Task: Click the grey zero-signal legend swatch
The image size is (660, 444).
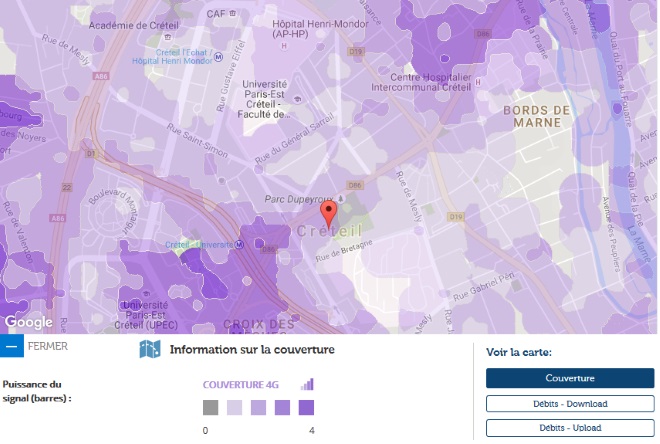Action: click(x=210, y=408)
